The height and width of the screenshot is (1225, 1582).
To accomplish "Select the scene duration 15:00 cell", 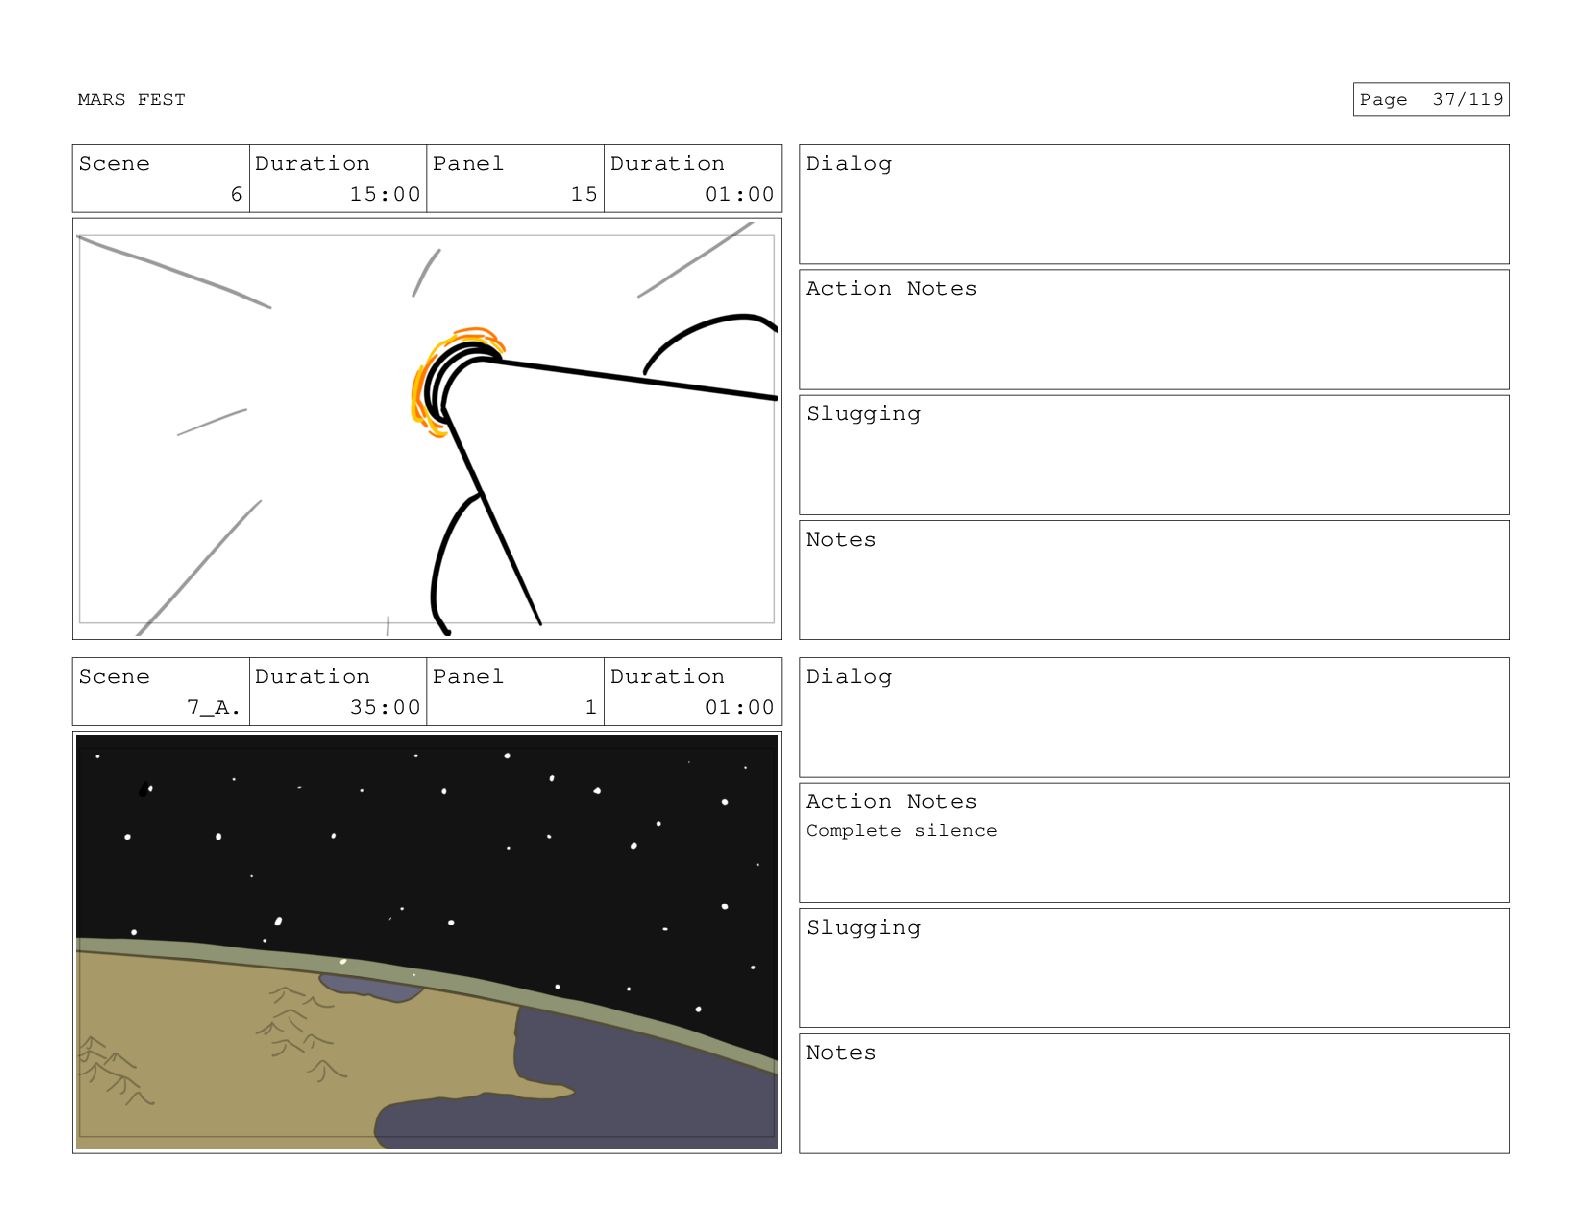I will (338, 178).
